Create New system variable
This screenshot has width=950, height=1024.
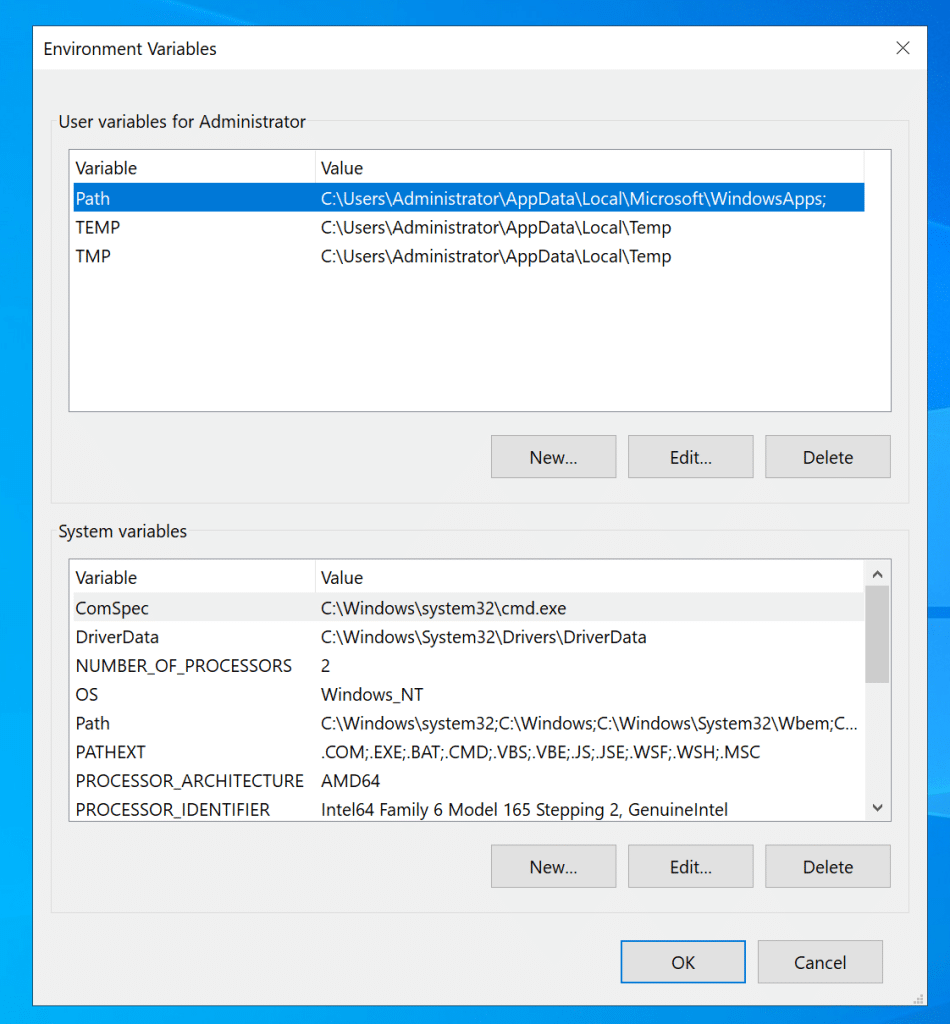pos(553,867)
